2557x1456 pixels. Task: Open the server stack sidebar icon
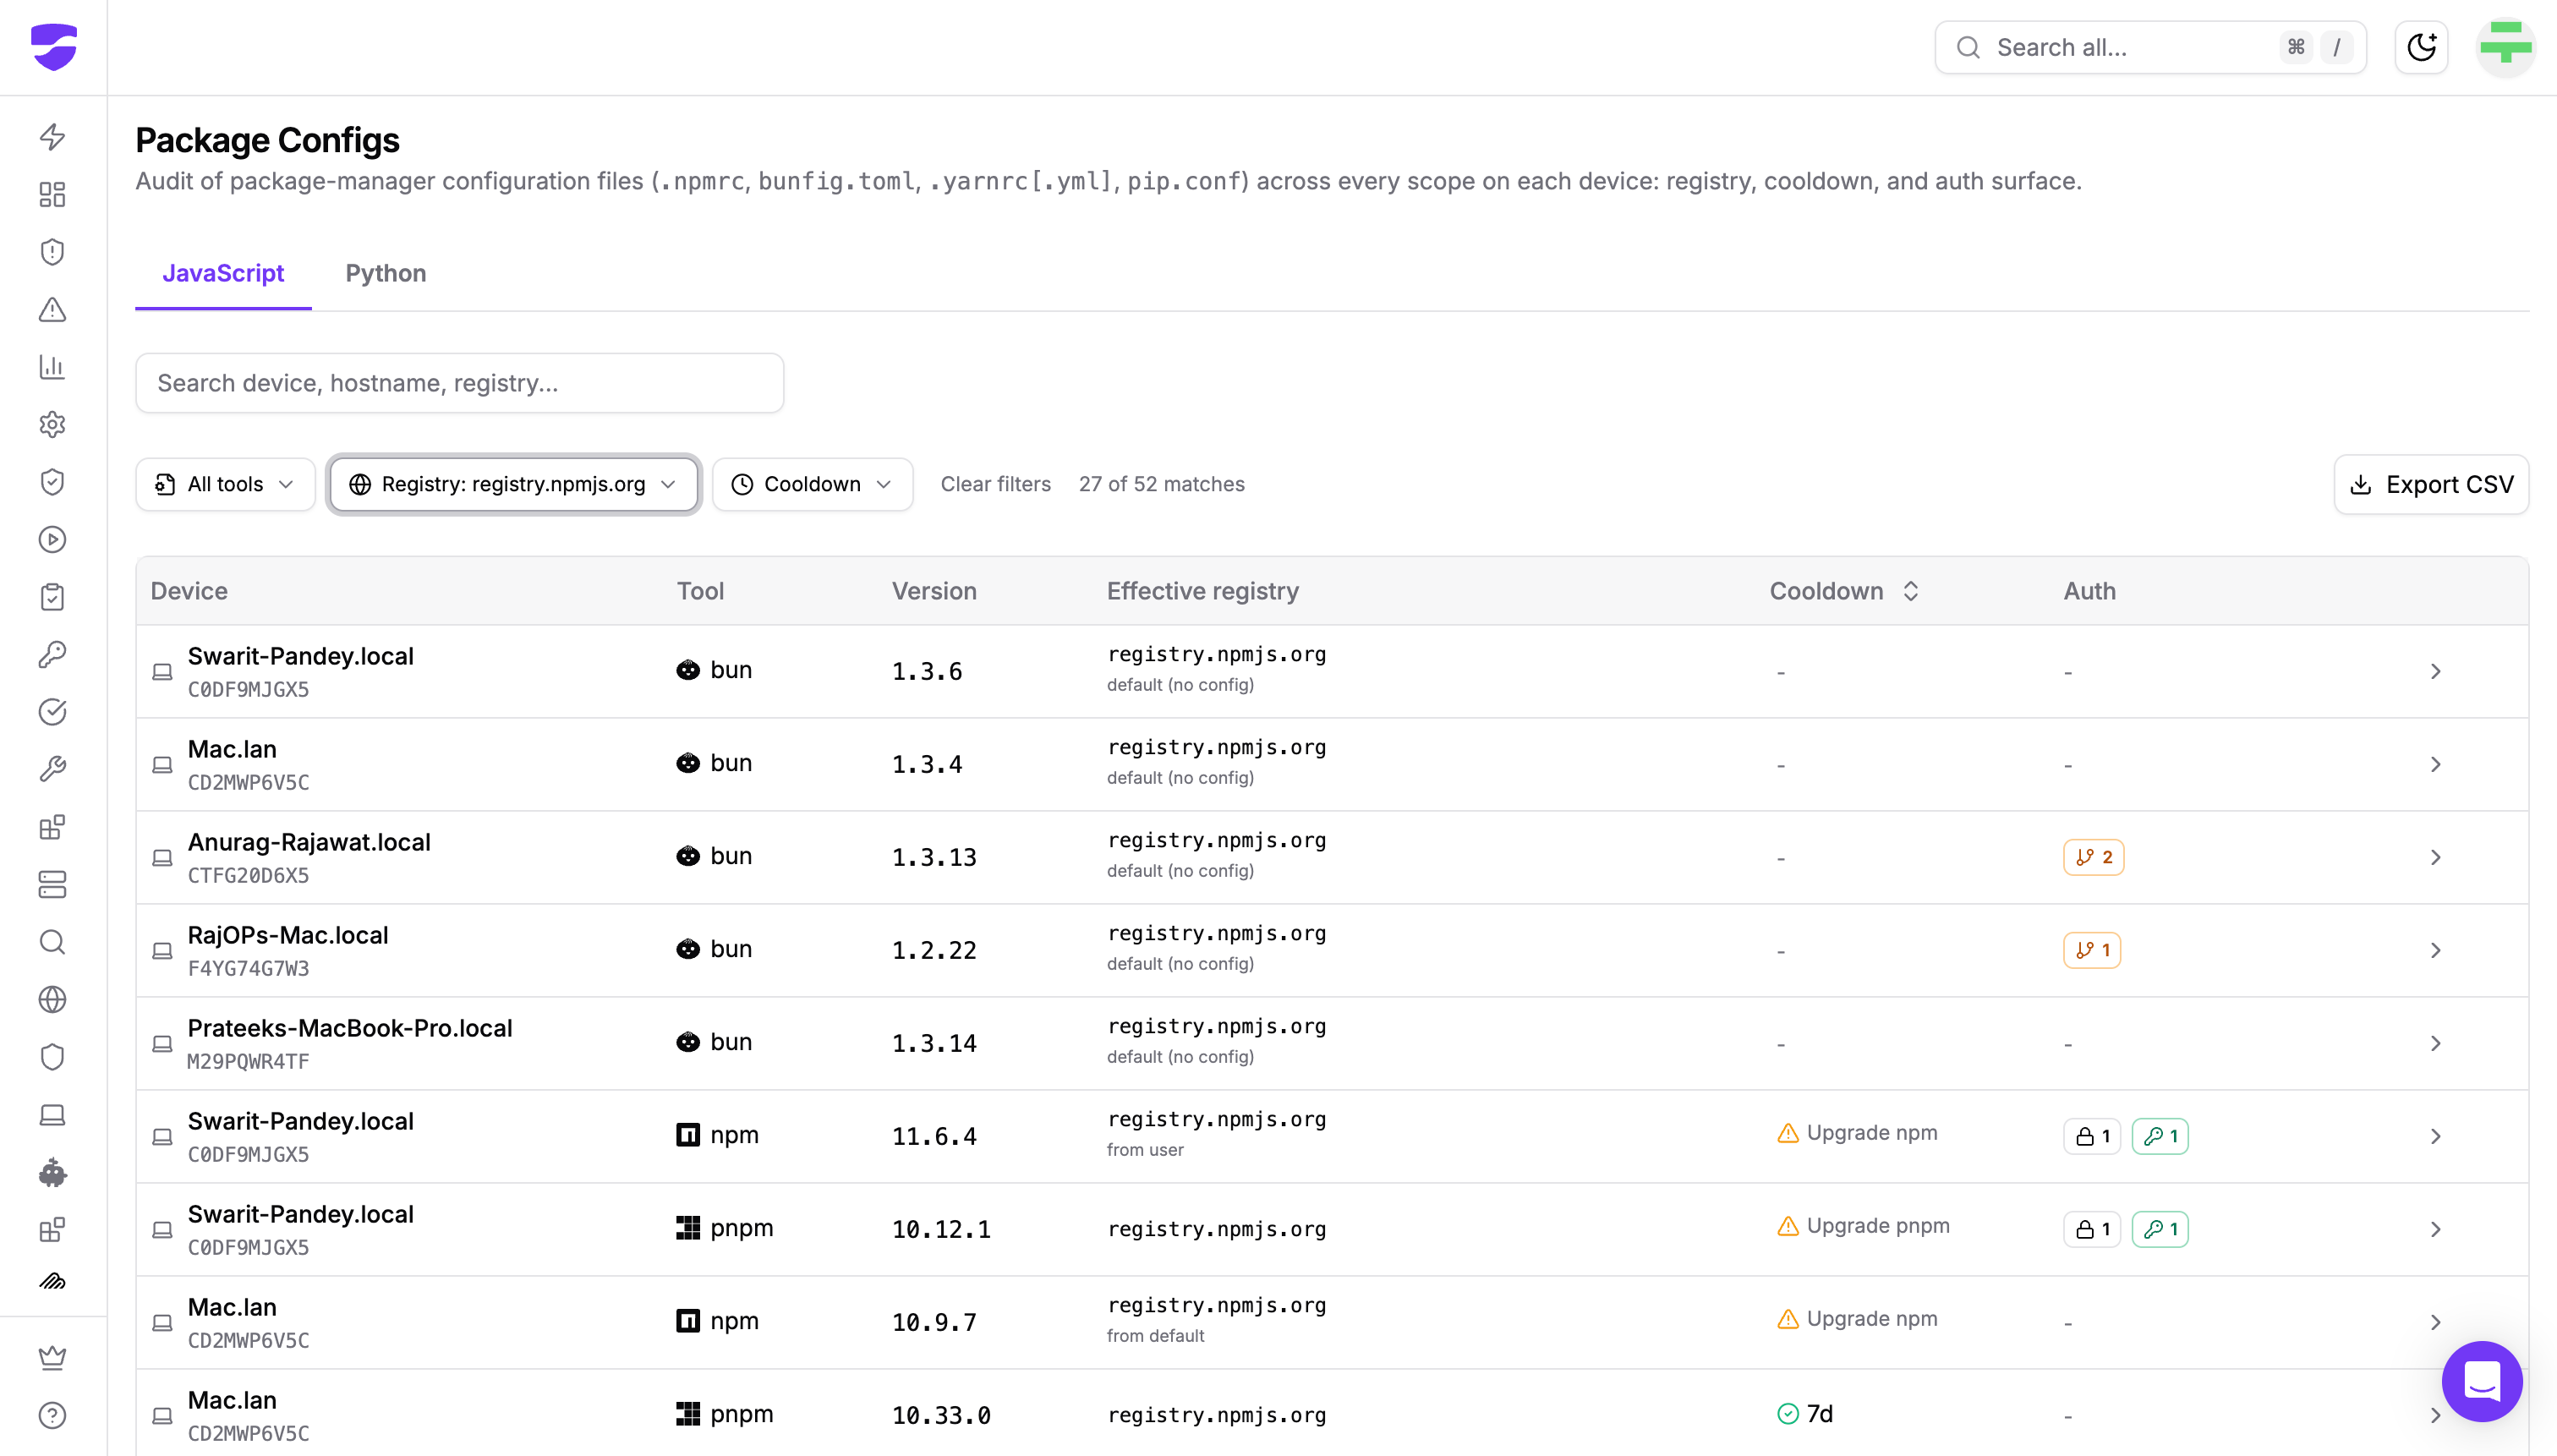point(53,884)
